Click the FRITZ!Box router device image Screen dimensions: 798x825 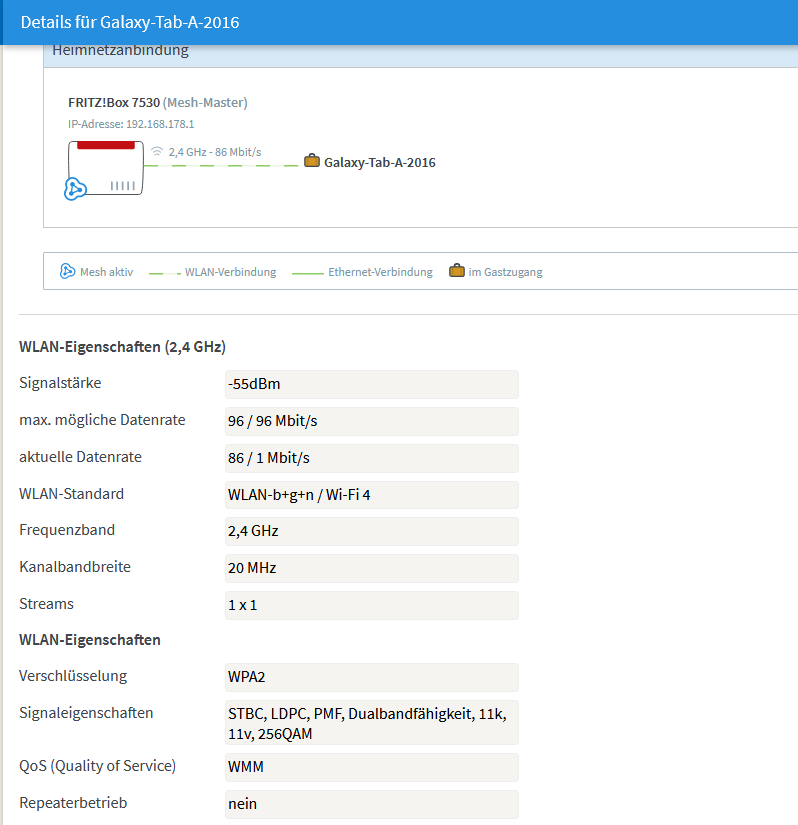coord(106,168)
